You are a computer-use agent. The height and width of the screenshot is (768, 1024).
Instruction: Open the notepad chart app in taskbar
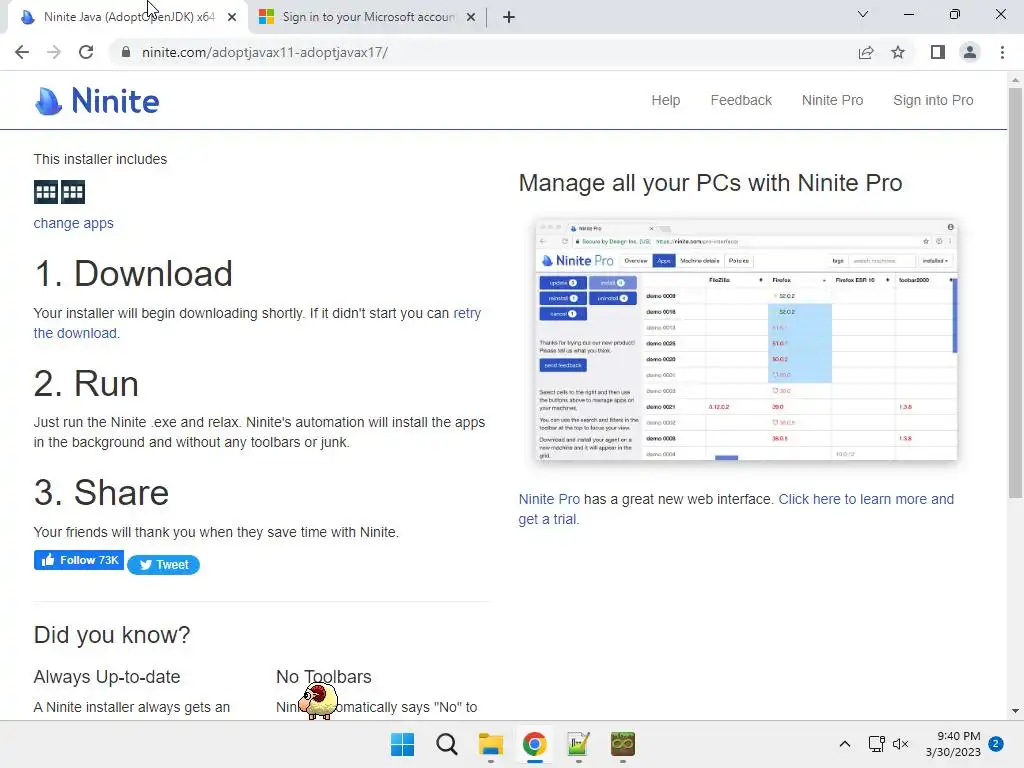pos(578,744)
